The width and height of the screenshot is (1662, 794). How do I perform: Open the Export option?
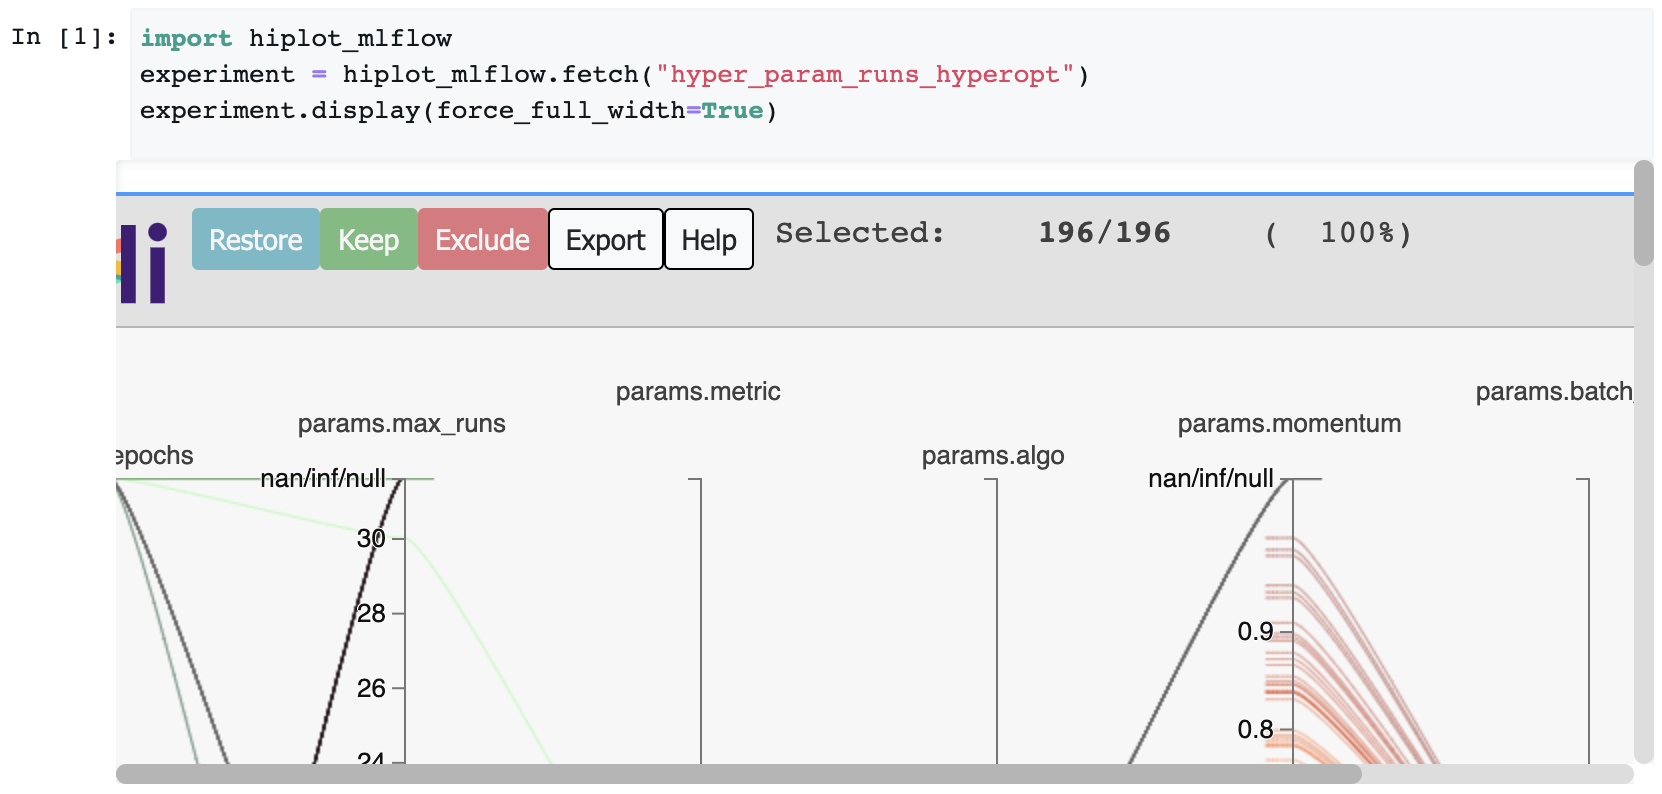(605, 240)
